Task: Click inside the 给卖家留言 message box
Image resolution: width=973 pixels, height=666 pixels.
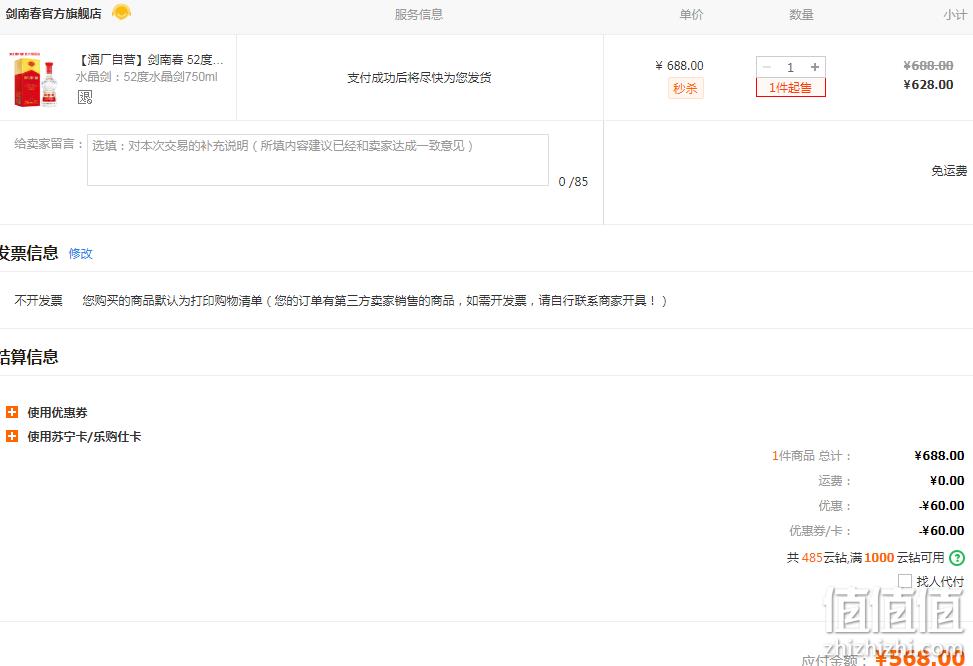Action: point(318,160)
